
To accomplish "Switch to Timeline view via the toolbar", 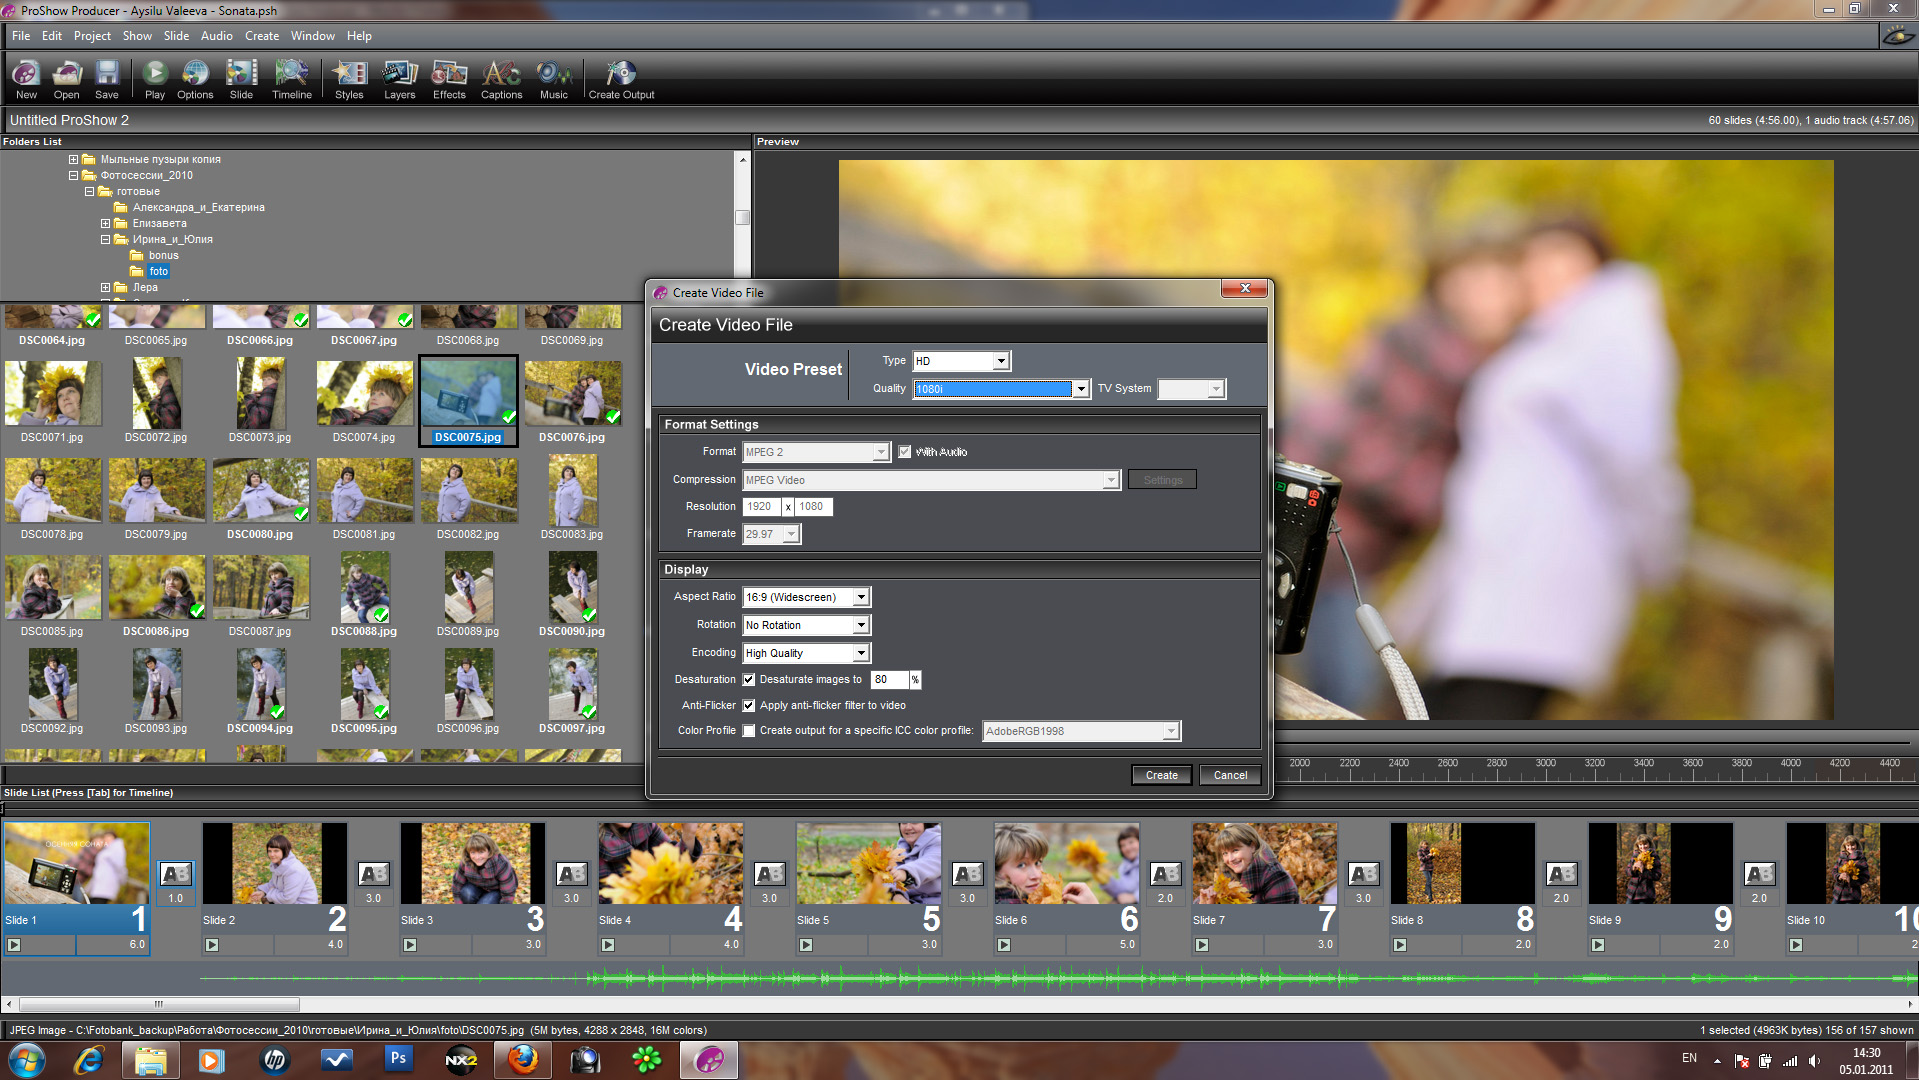I will [x=292, y=79].
